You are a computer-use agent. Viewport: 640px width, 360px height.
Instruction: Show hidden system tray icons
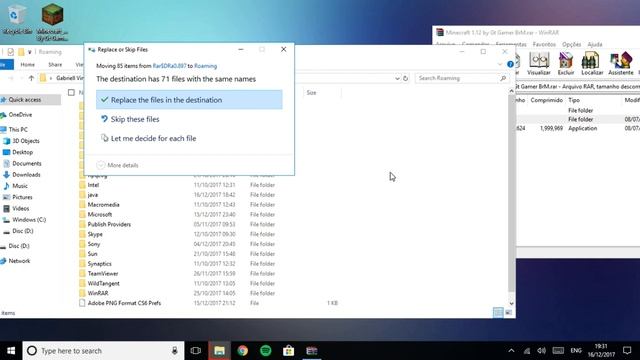511,351
